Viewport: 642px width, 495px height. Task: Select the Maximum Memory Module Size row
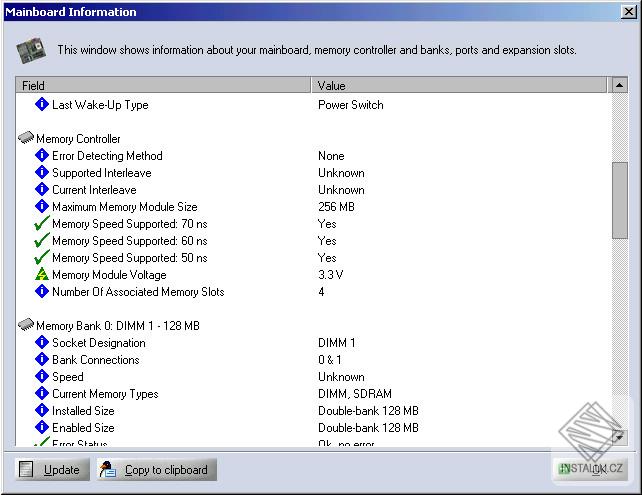coord(314,206)
